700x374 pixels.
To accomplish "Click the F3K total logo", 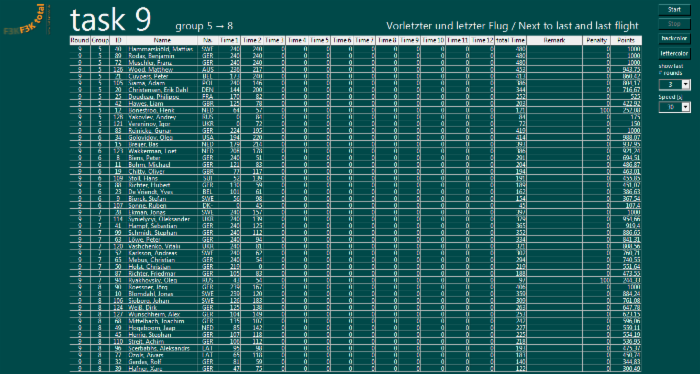I will 27,20.
